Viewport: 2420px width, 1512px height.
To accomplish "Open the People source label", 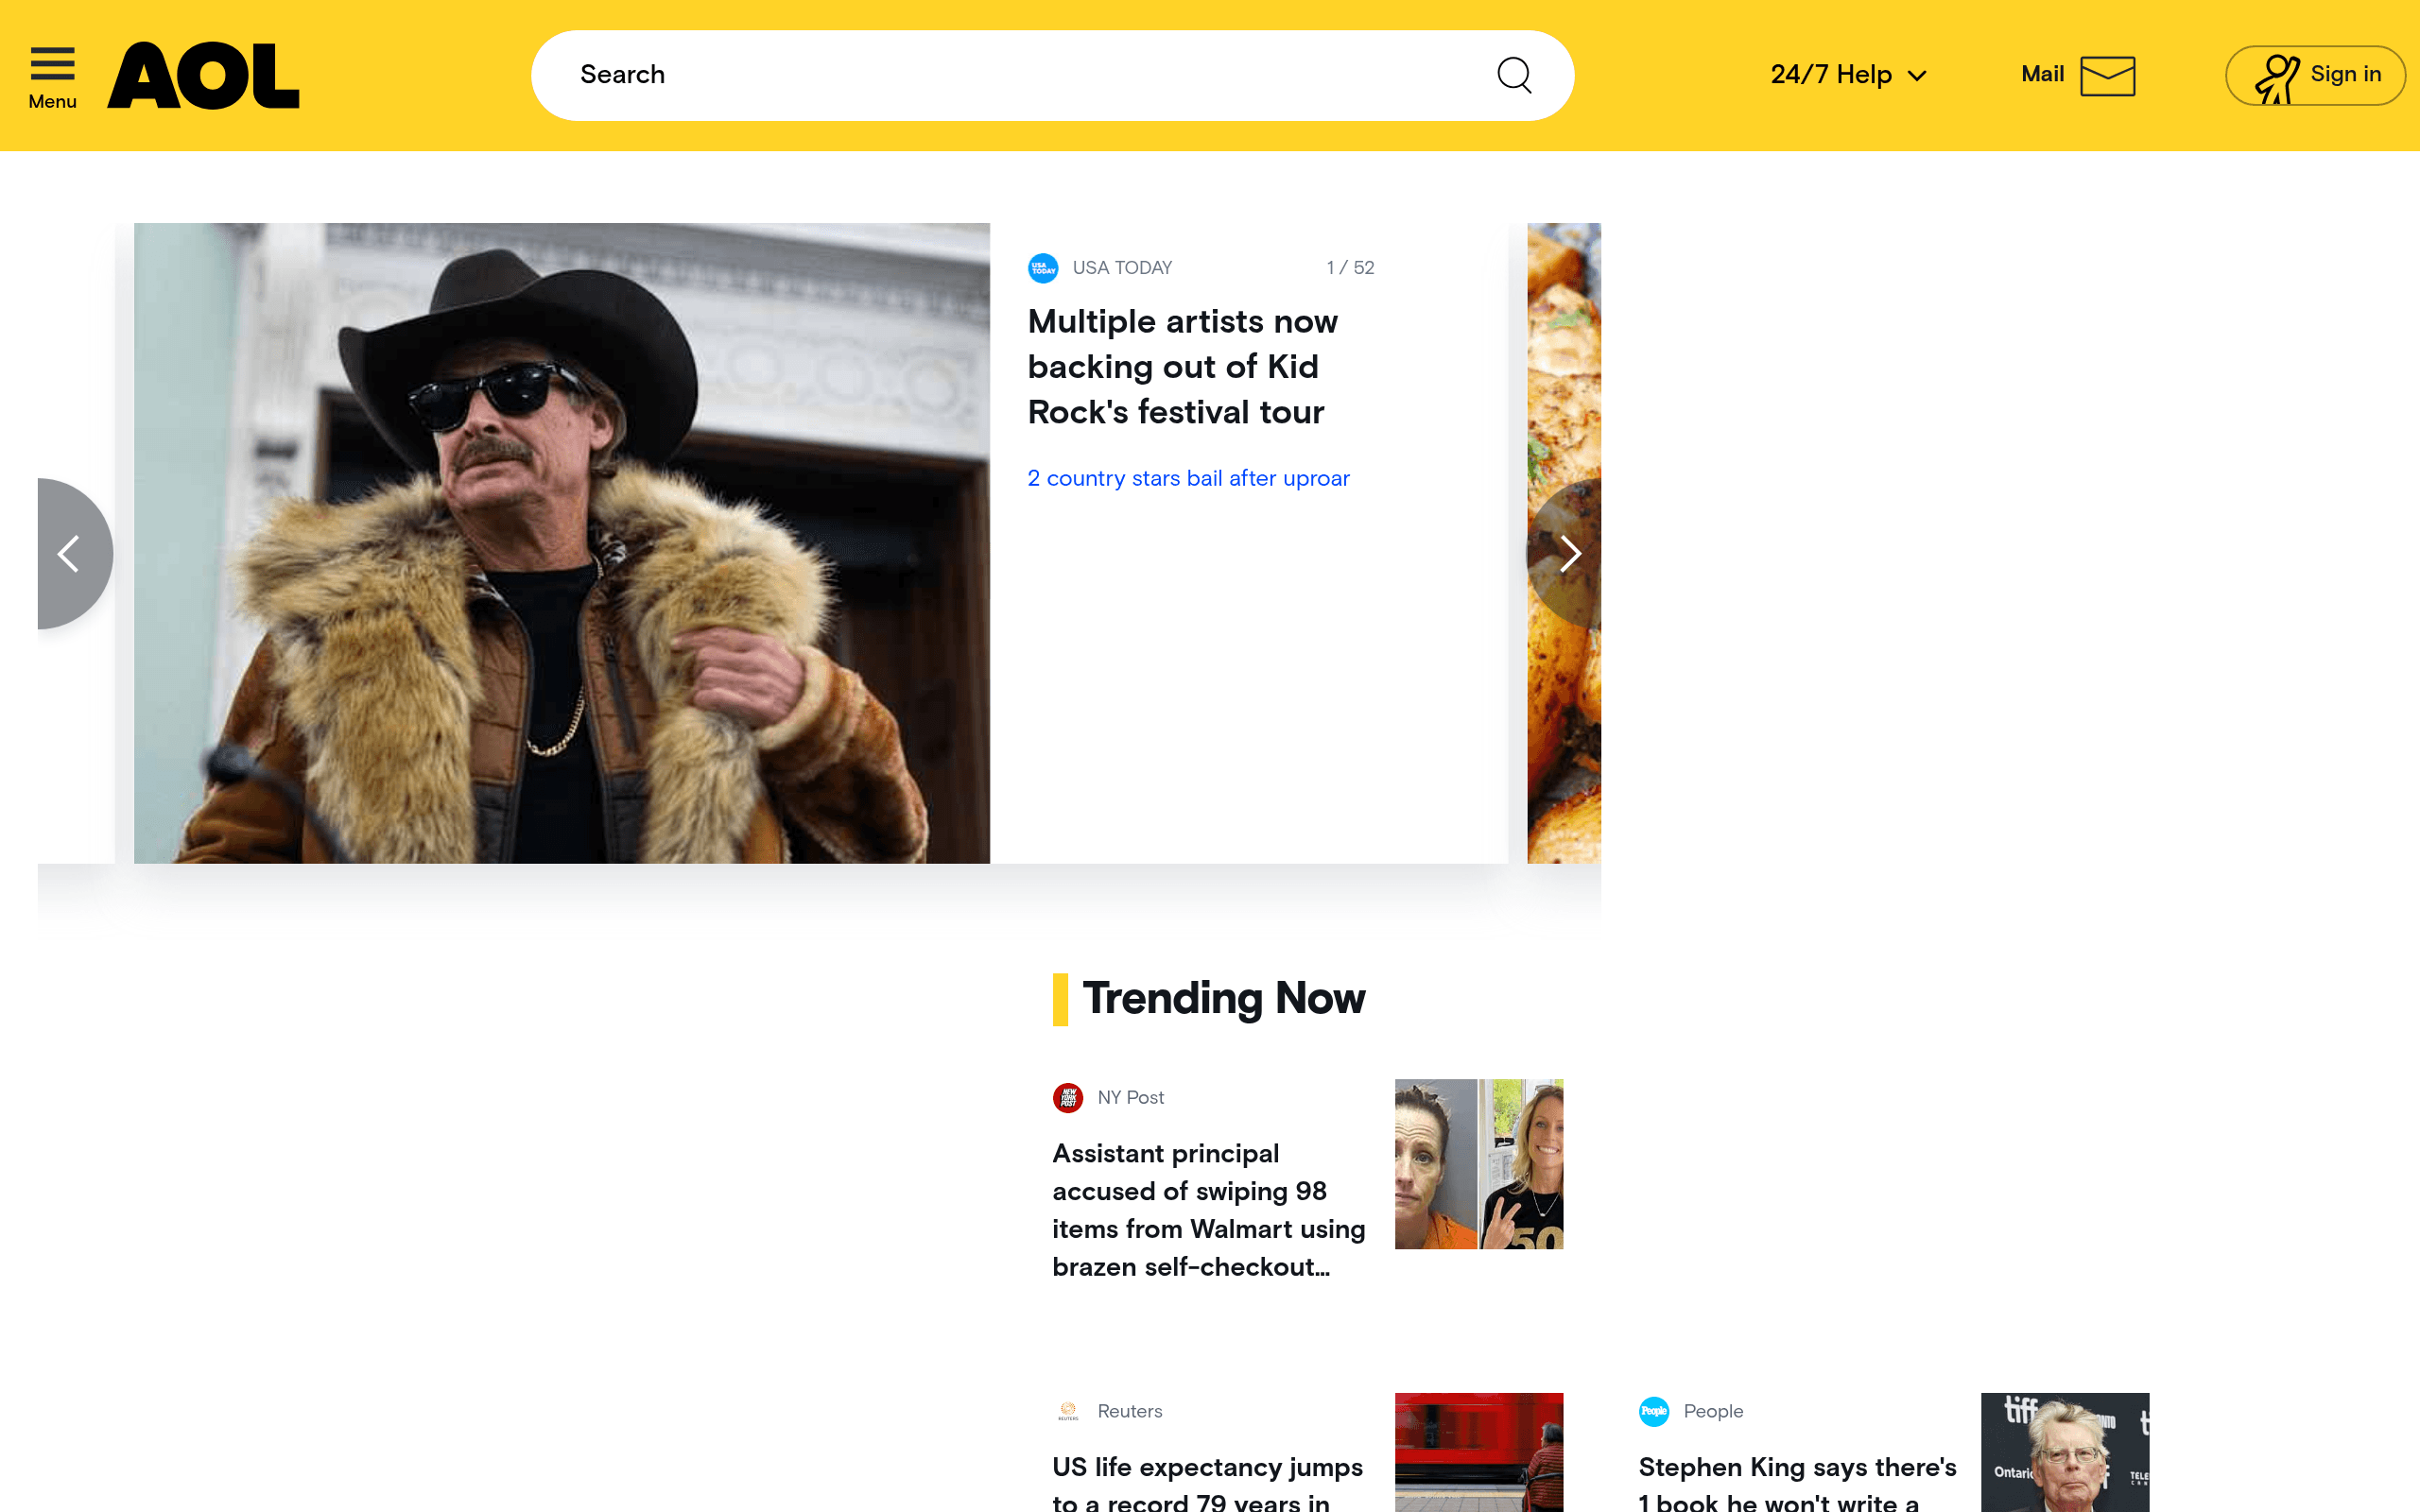I will tap(1713, 1412).
